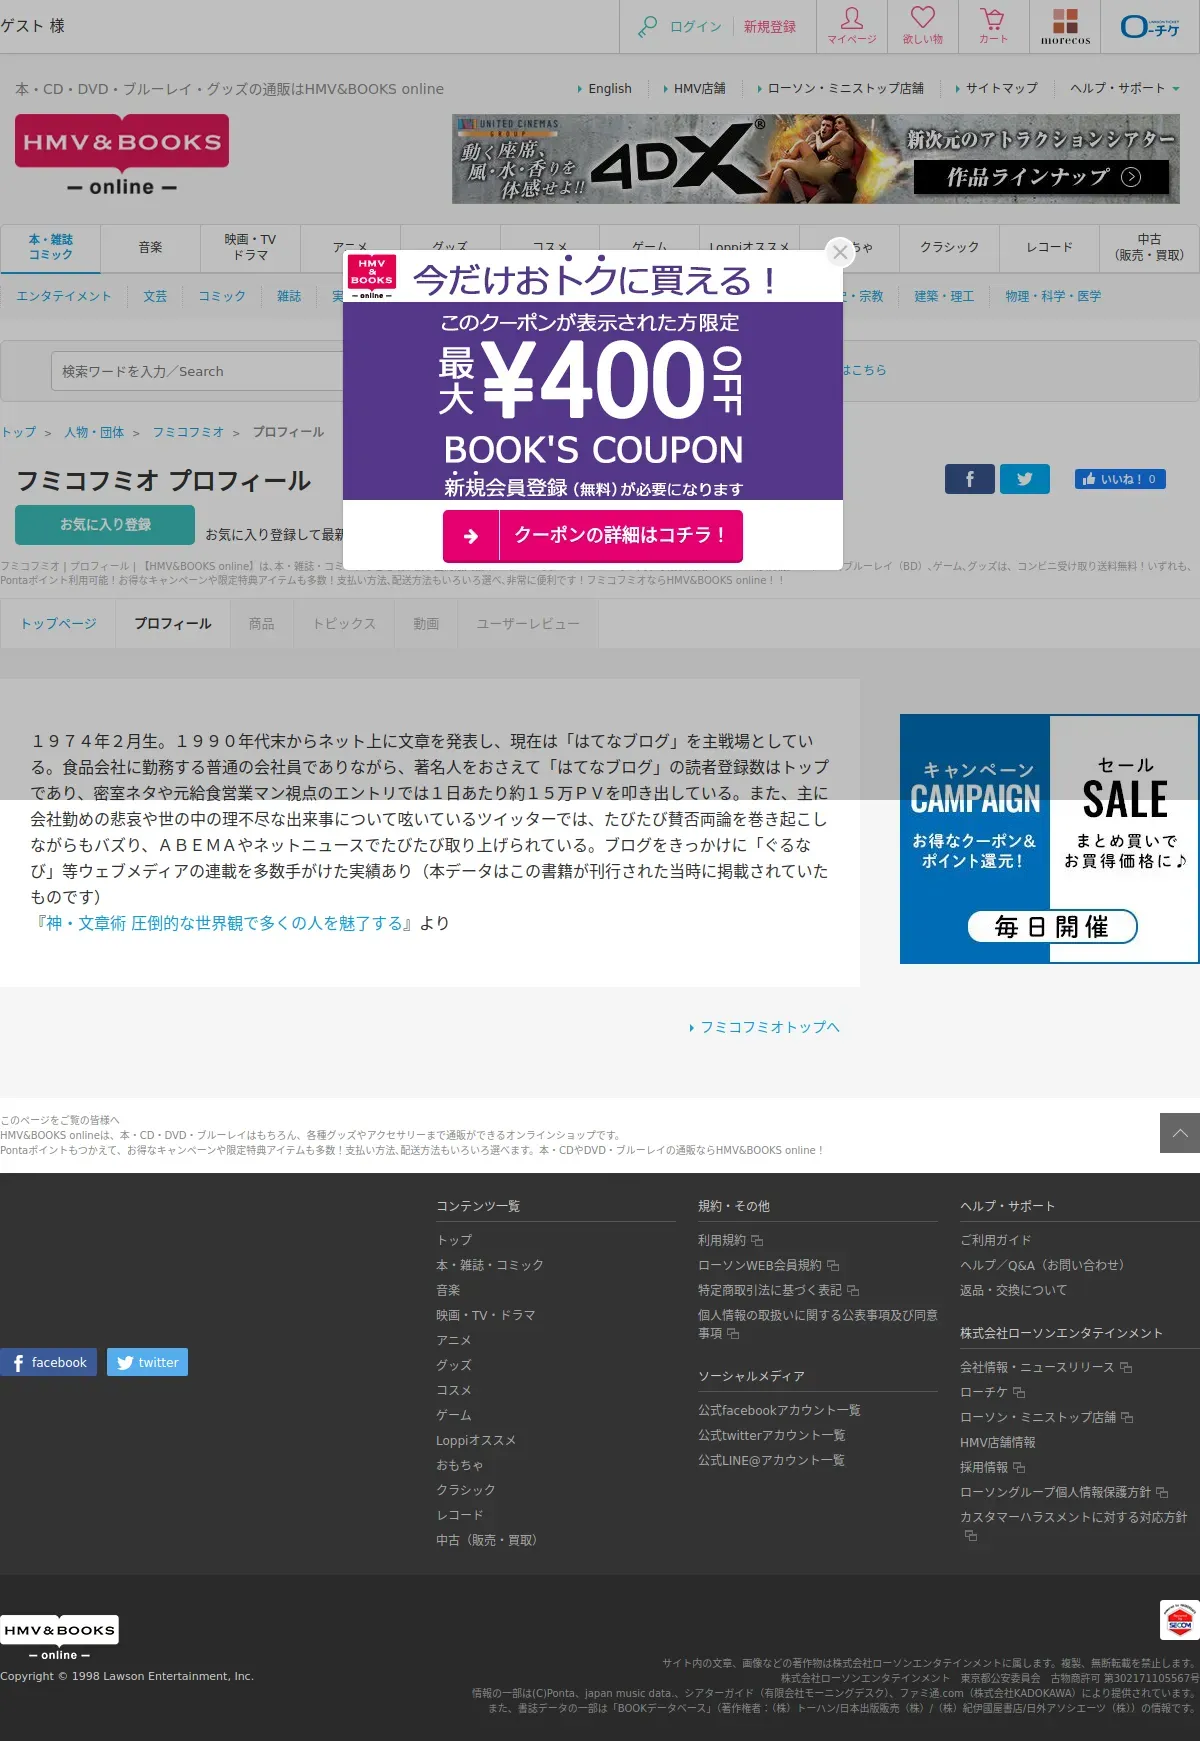Open エンタテイメント subcategory
The height and width of the screenshot is (1741, 1200).
pos(64,296)
